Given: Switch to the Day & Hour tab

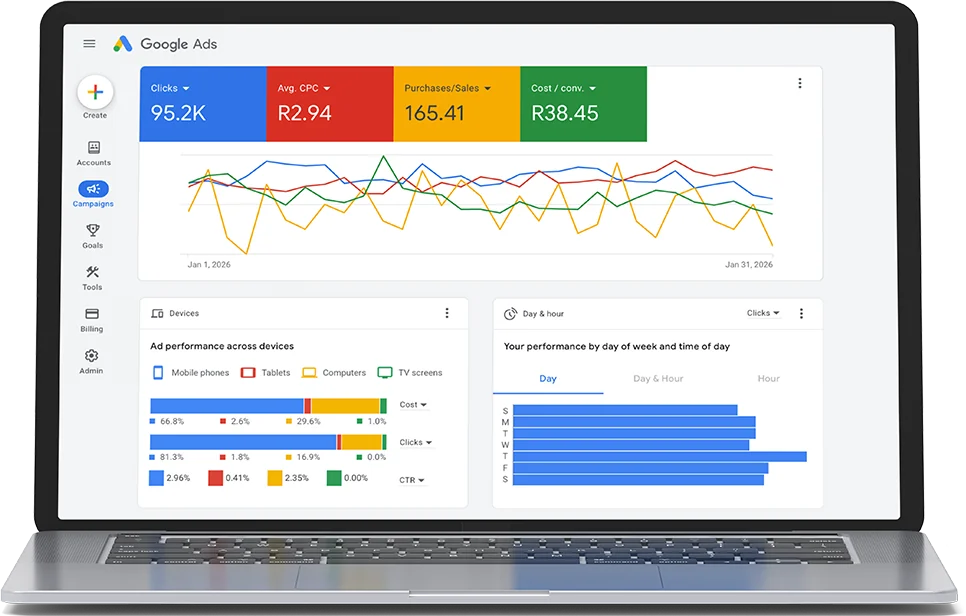Looking at the screenshot, I should point(658,379).
